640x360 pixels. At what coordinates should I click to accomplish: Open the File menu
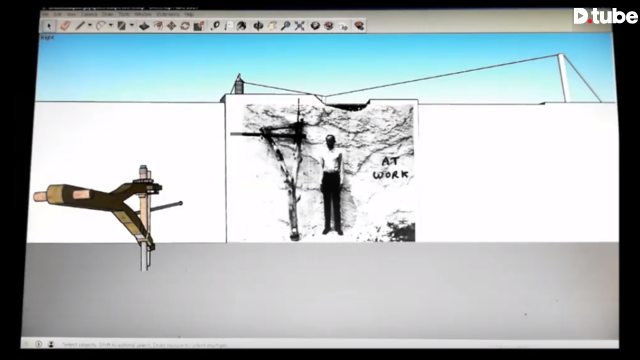tap(46, 14)
